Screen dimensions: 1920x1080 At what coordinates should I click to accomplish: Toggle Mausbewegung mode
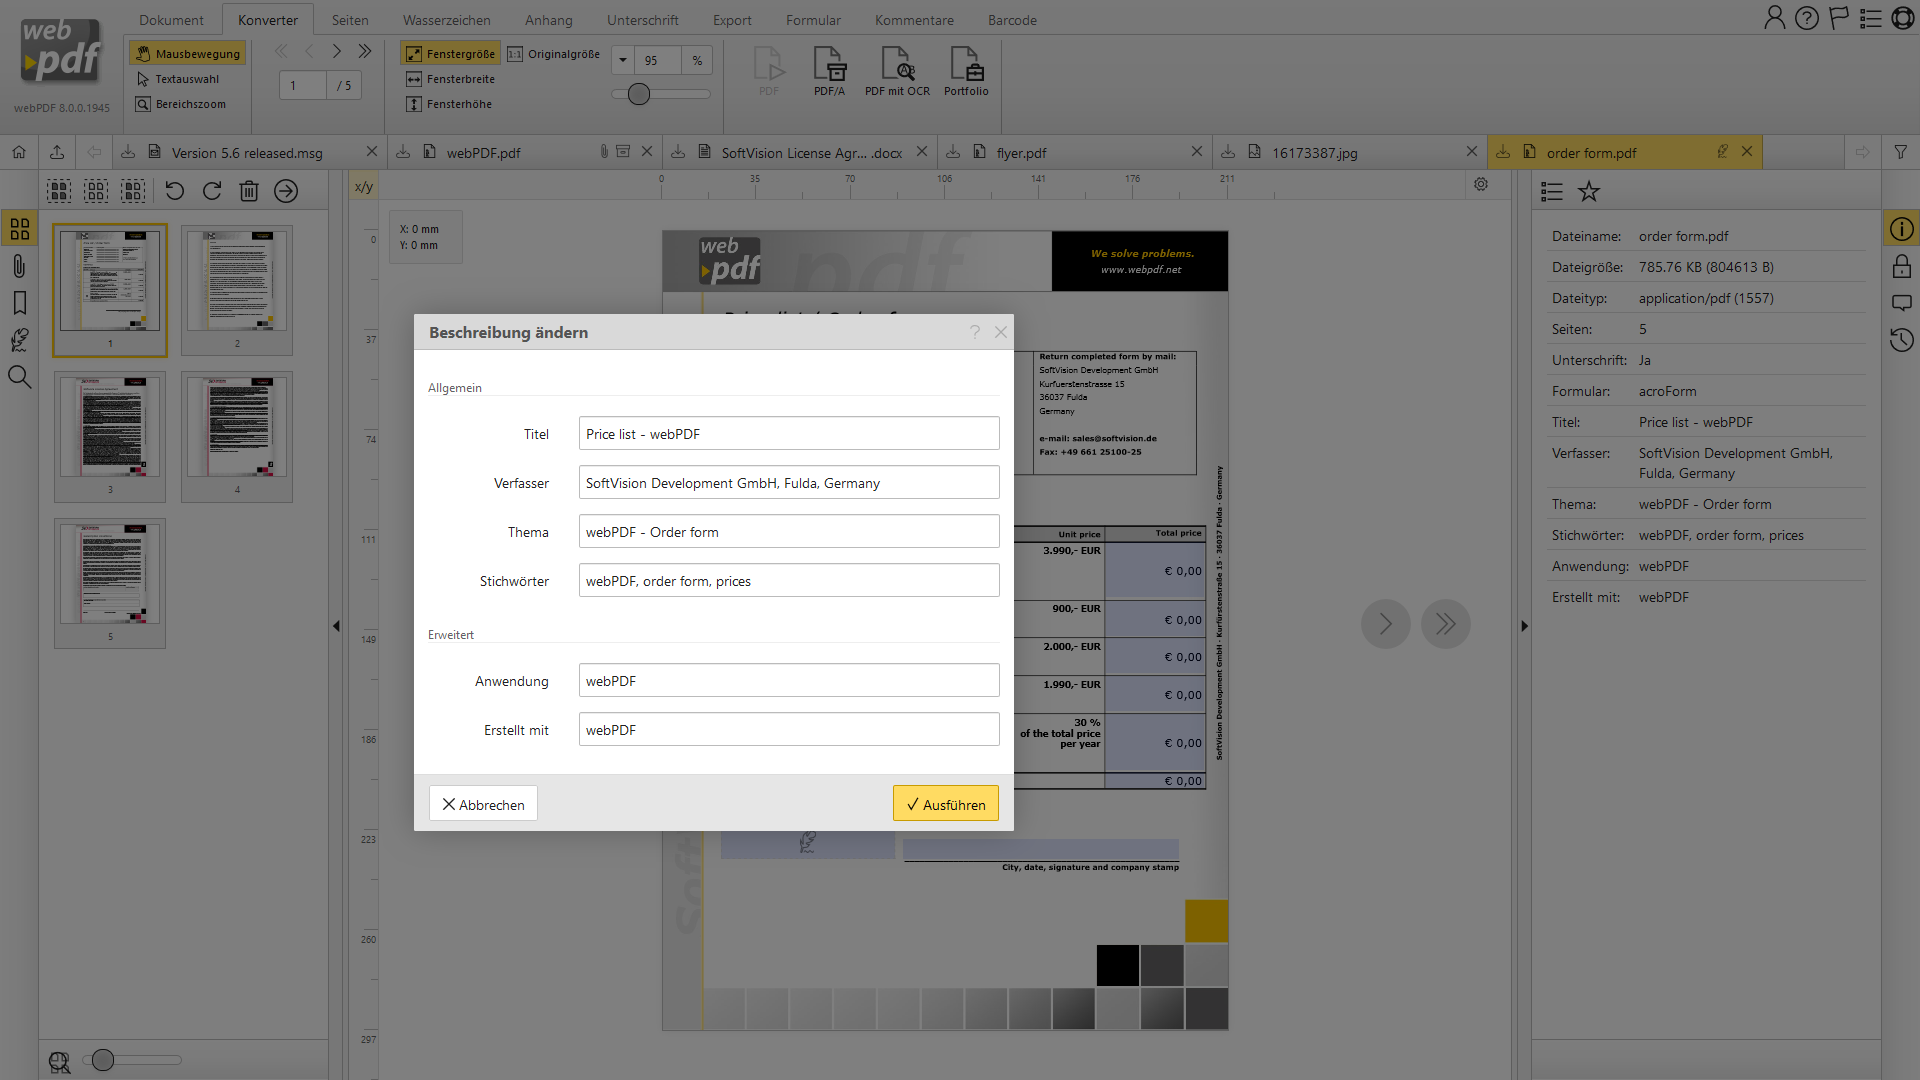[x=188, y=54]
